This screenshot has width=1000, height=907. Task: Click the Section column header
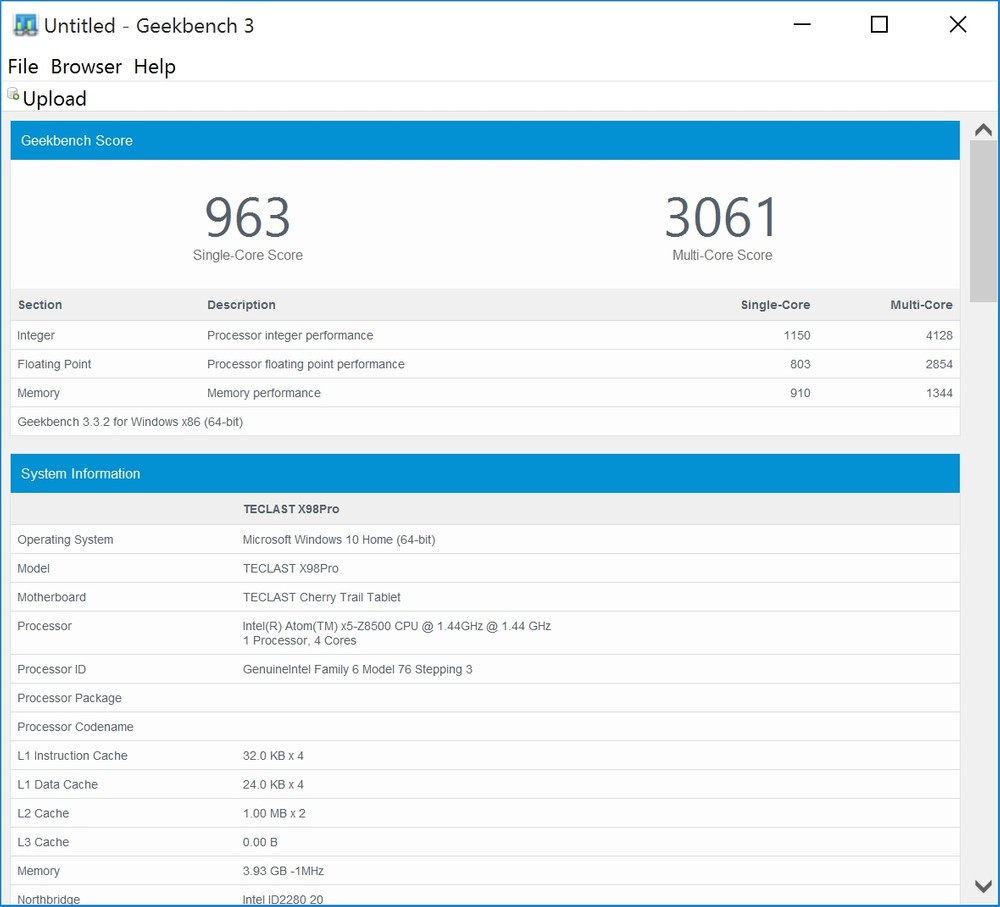[40, 305]
